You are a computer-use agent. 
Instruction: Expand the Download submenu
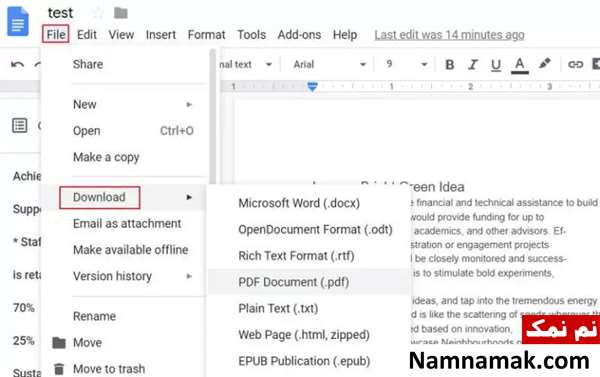pyautogui.click(x=124, y=197)
